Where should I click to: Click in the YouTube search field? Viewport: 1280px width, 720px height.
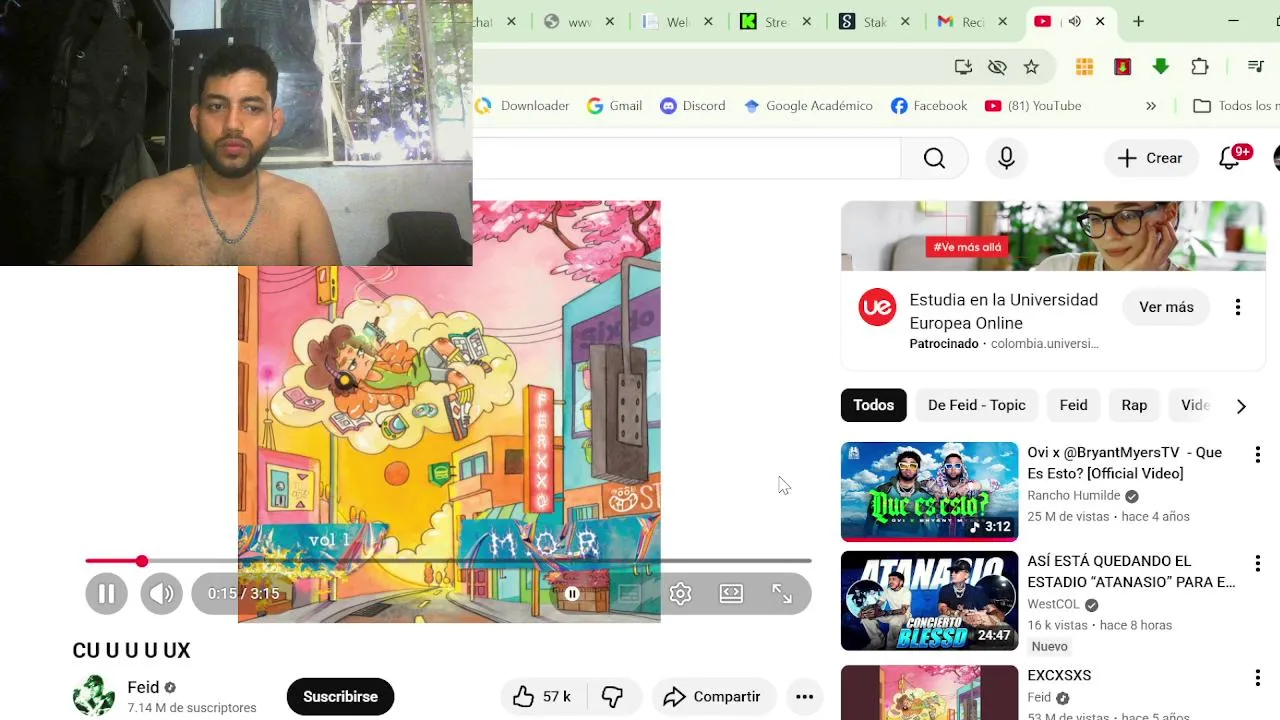pos(686,158)
